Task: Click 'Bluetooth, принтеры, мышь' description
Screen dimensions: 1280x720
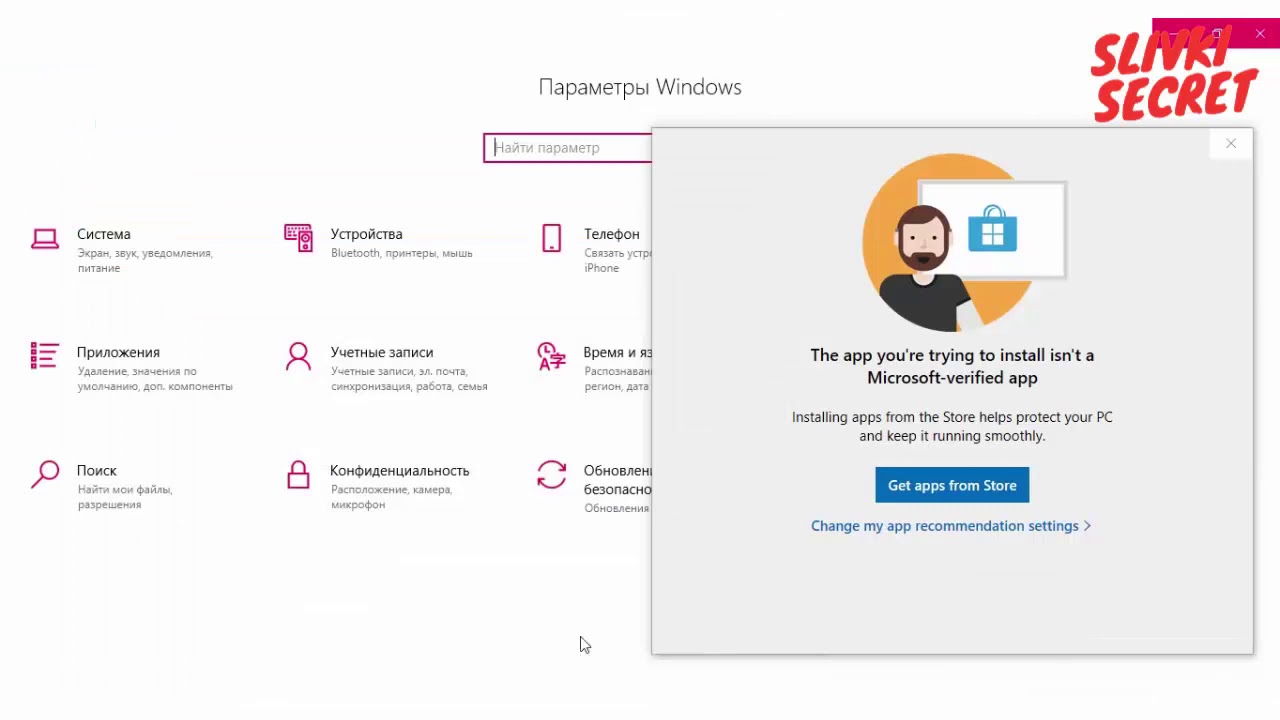Action: (402, 253)
